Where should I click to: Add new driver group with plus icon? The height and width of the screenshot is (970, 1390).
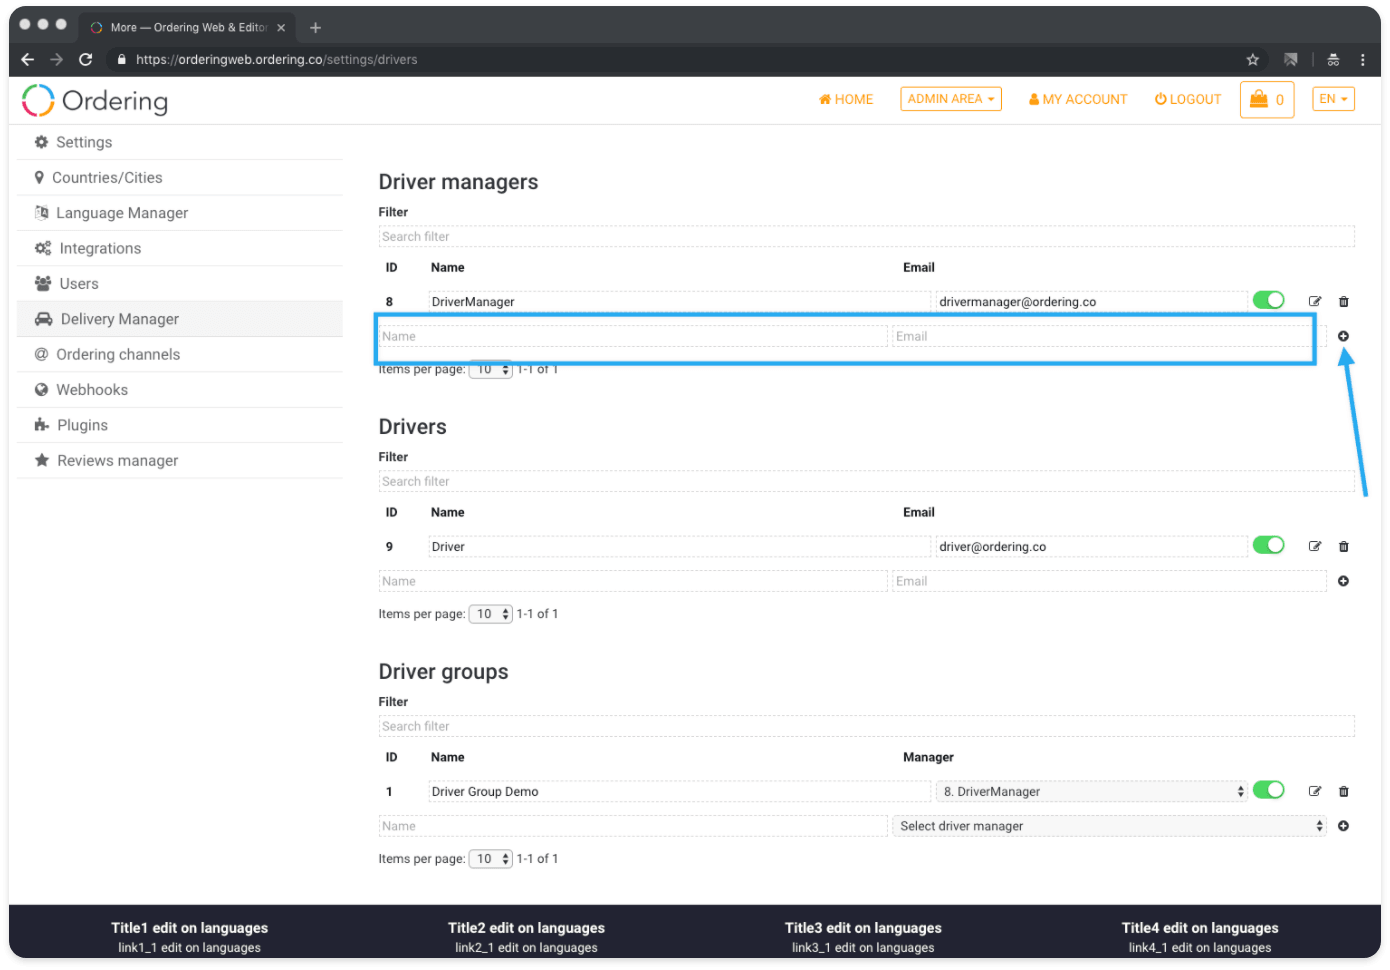point(1344,826)
